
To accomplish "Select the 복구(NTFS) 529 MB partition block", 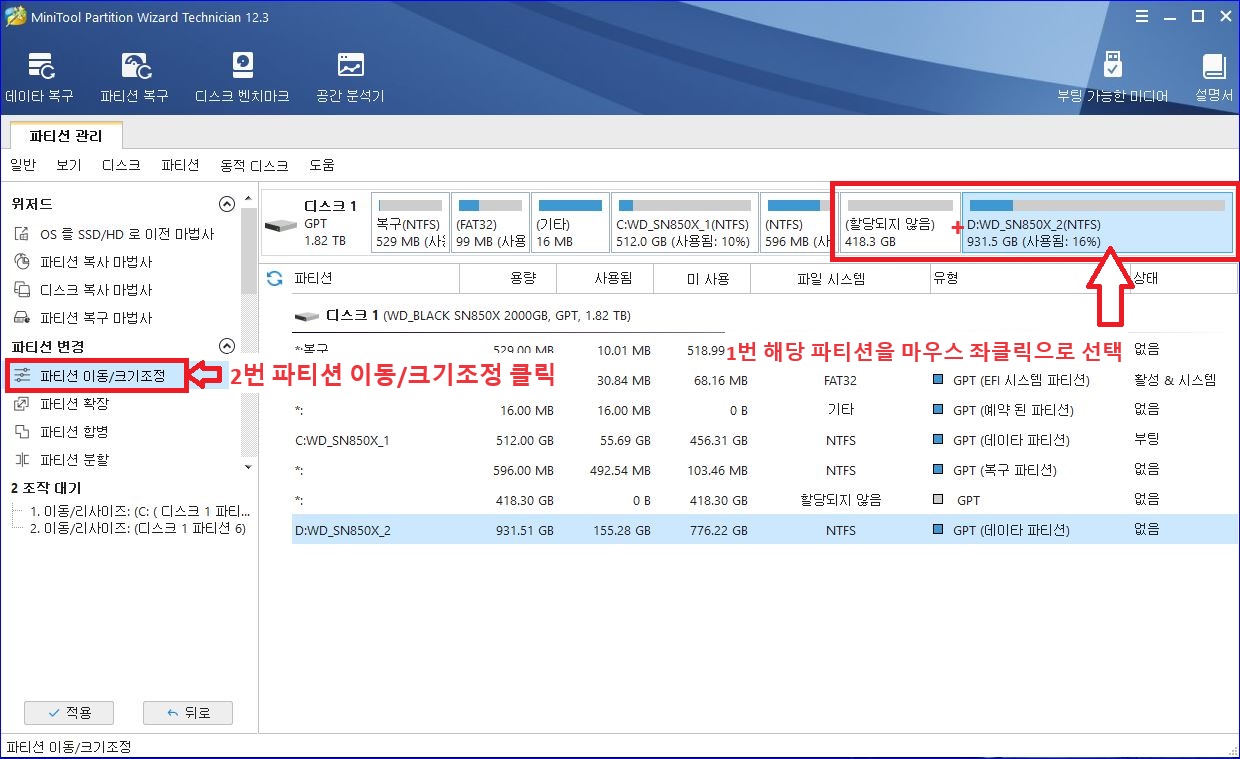I will (x=410, y=222).
